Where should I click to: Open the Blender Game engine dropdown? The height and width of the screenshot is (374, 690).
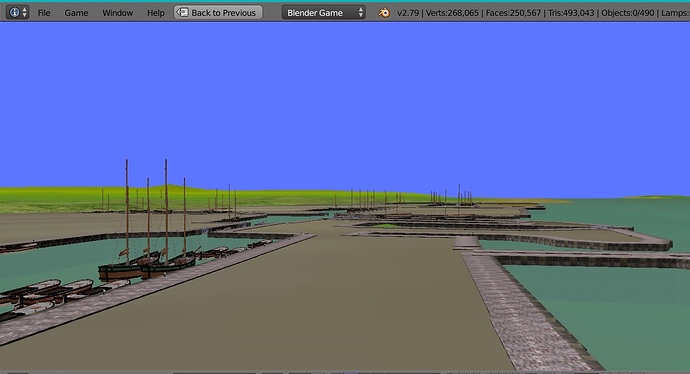(324, 12)
